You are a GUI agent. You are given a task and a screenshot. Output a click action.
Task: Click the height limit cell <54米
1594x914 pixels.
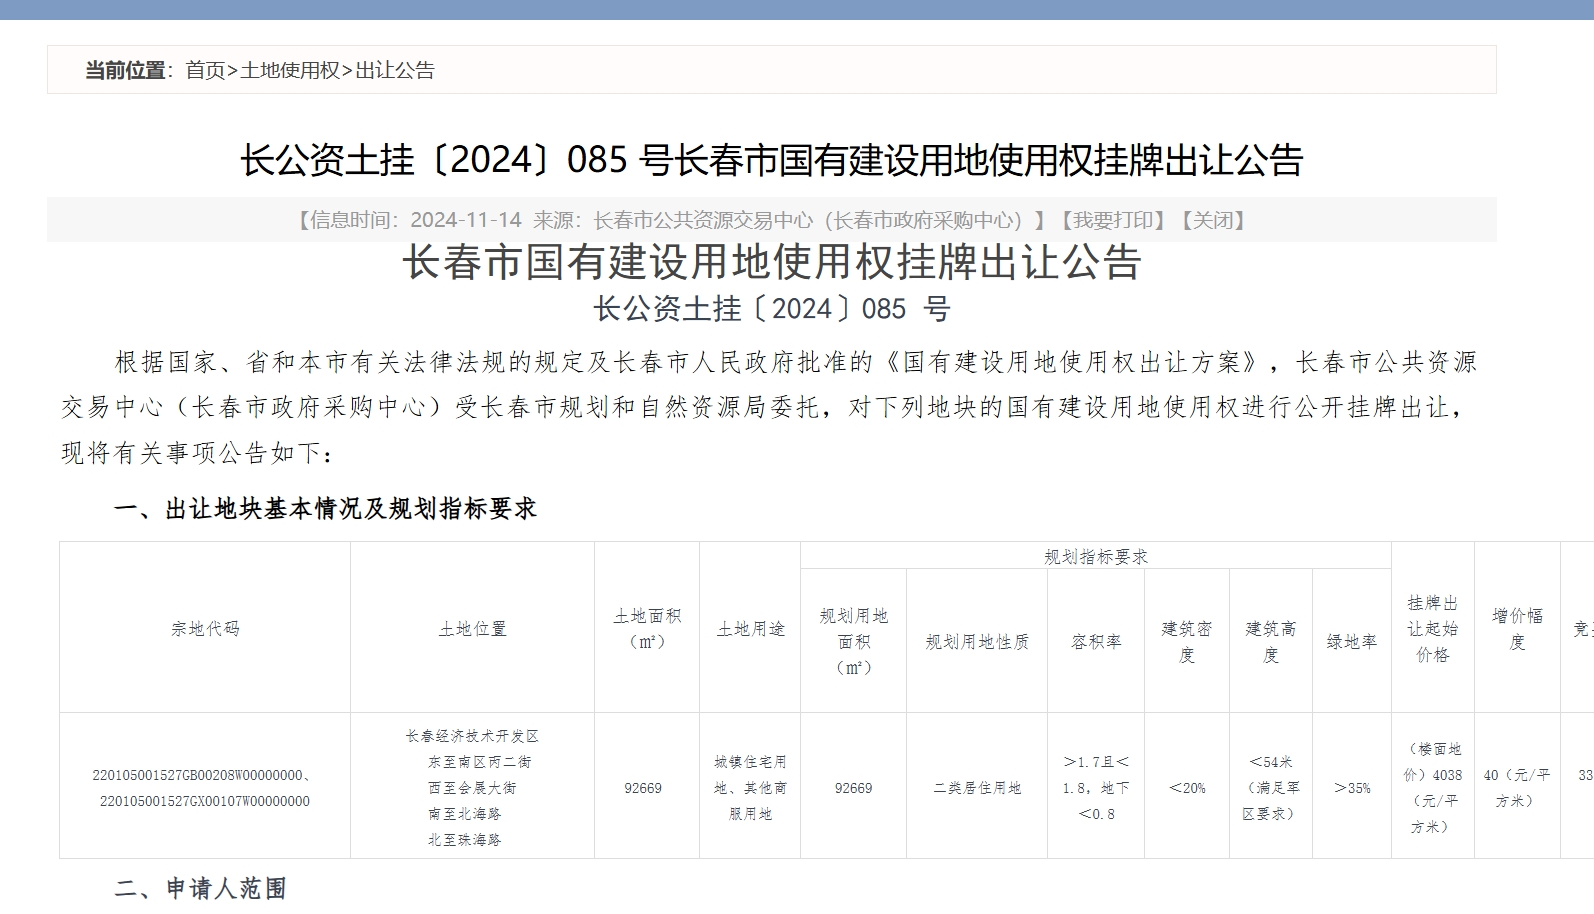click(1270, 788)
